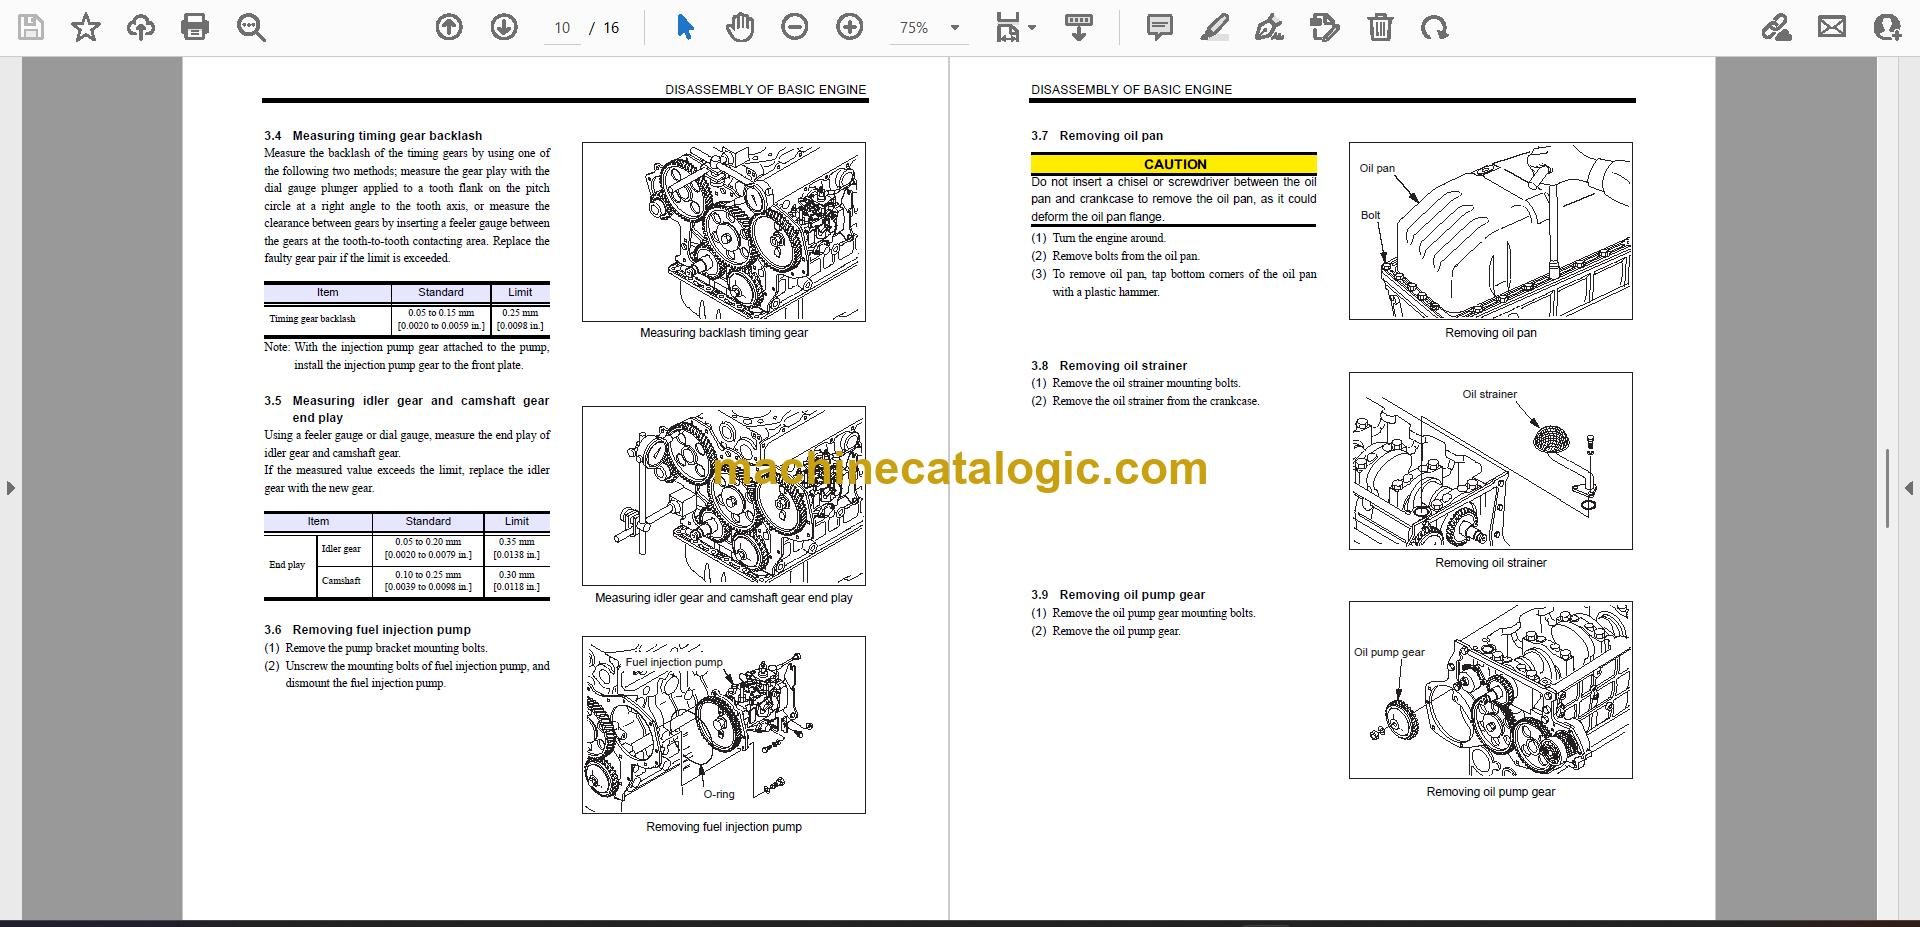Select the highlight text tool
Screen dimensions: 1920x927
tap(1214, 27)
